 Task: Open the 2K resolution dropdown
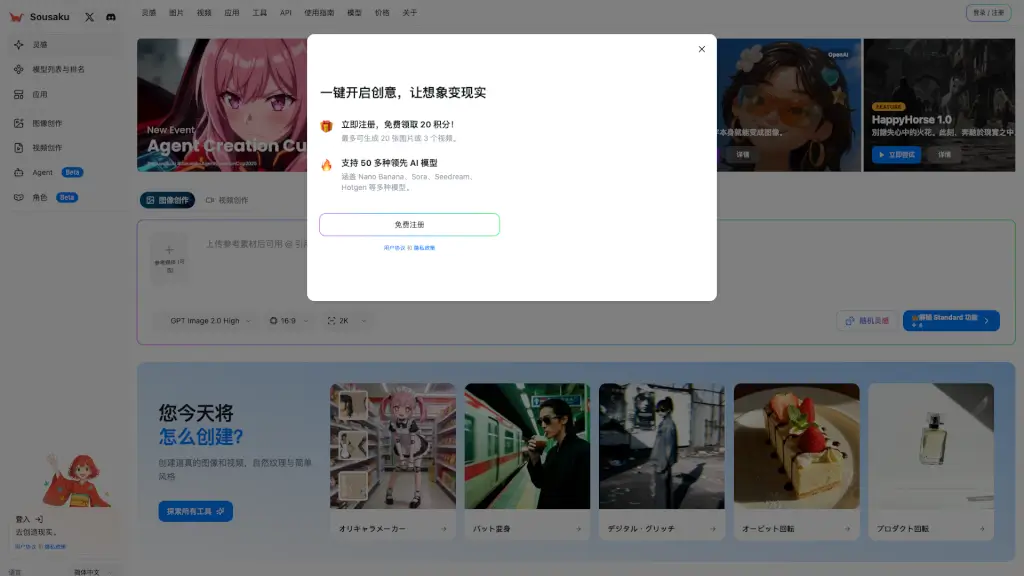click(340, 321)
